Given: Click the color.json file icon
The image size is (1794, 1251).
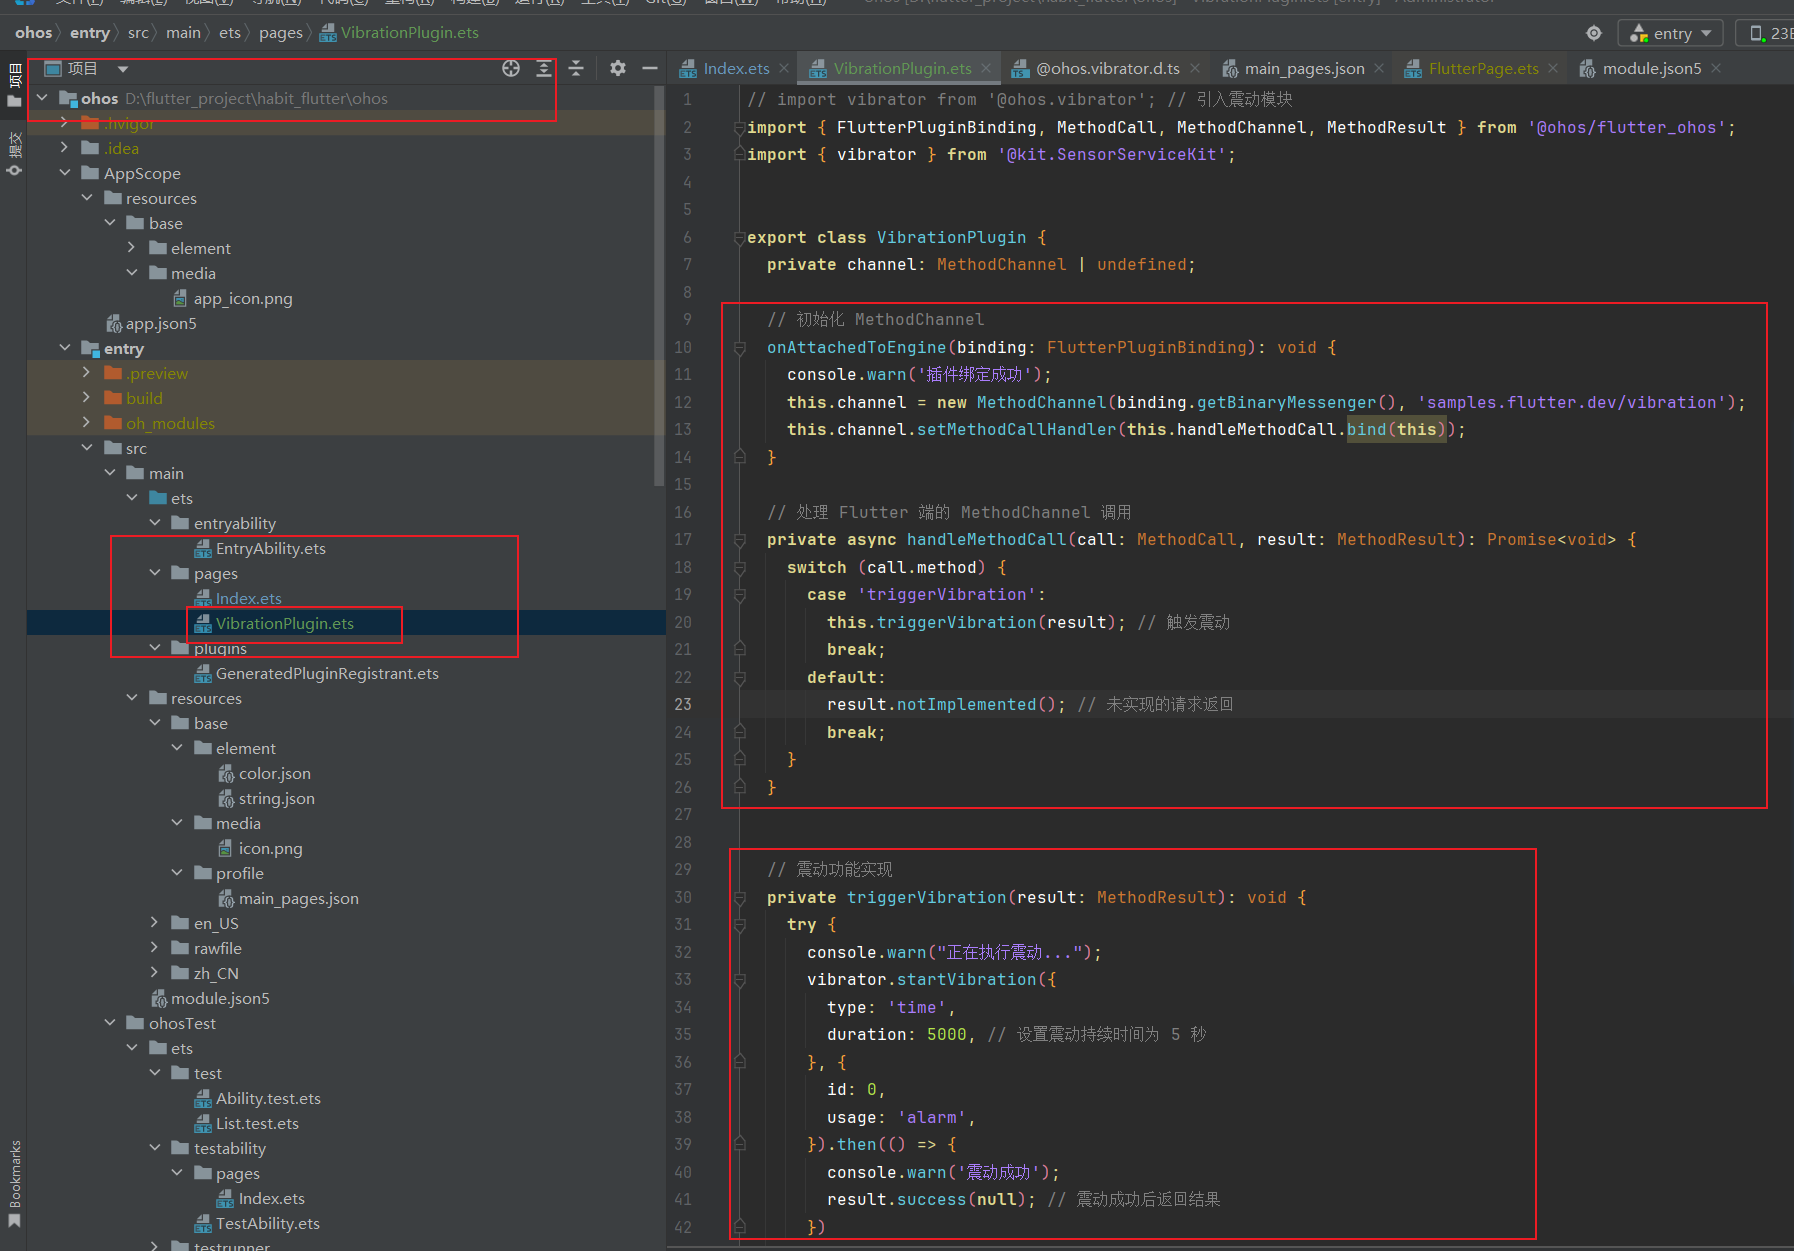Looking at the screenshot, I should (226, 773).
